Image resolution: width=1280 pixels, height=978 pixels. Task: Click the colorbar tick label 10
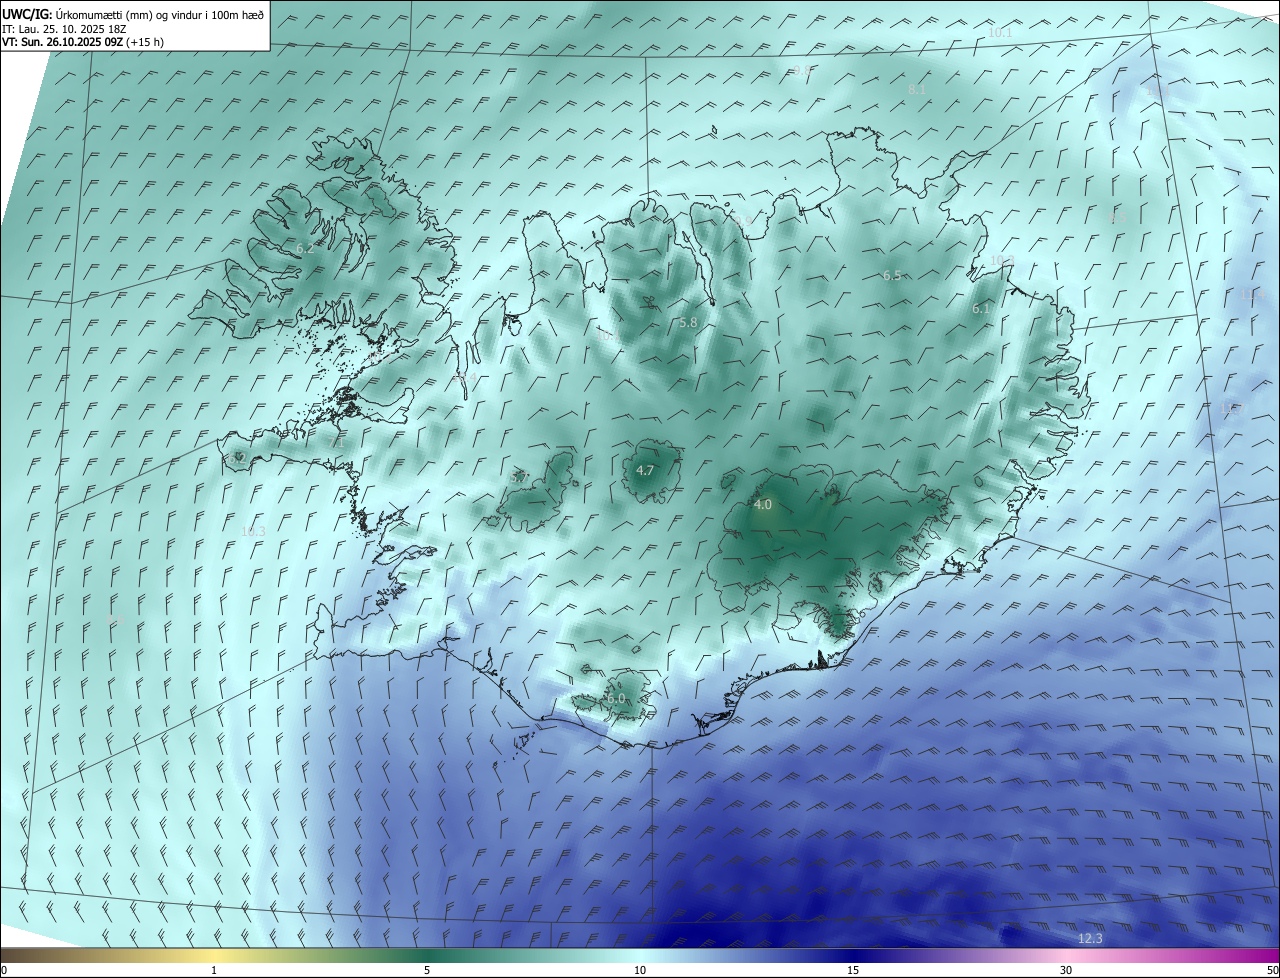[640, 970]
